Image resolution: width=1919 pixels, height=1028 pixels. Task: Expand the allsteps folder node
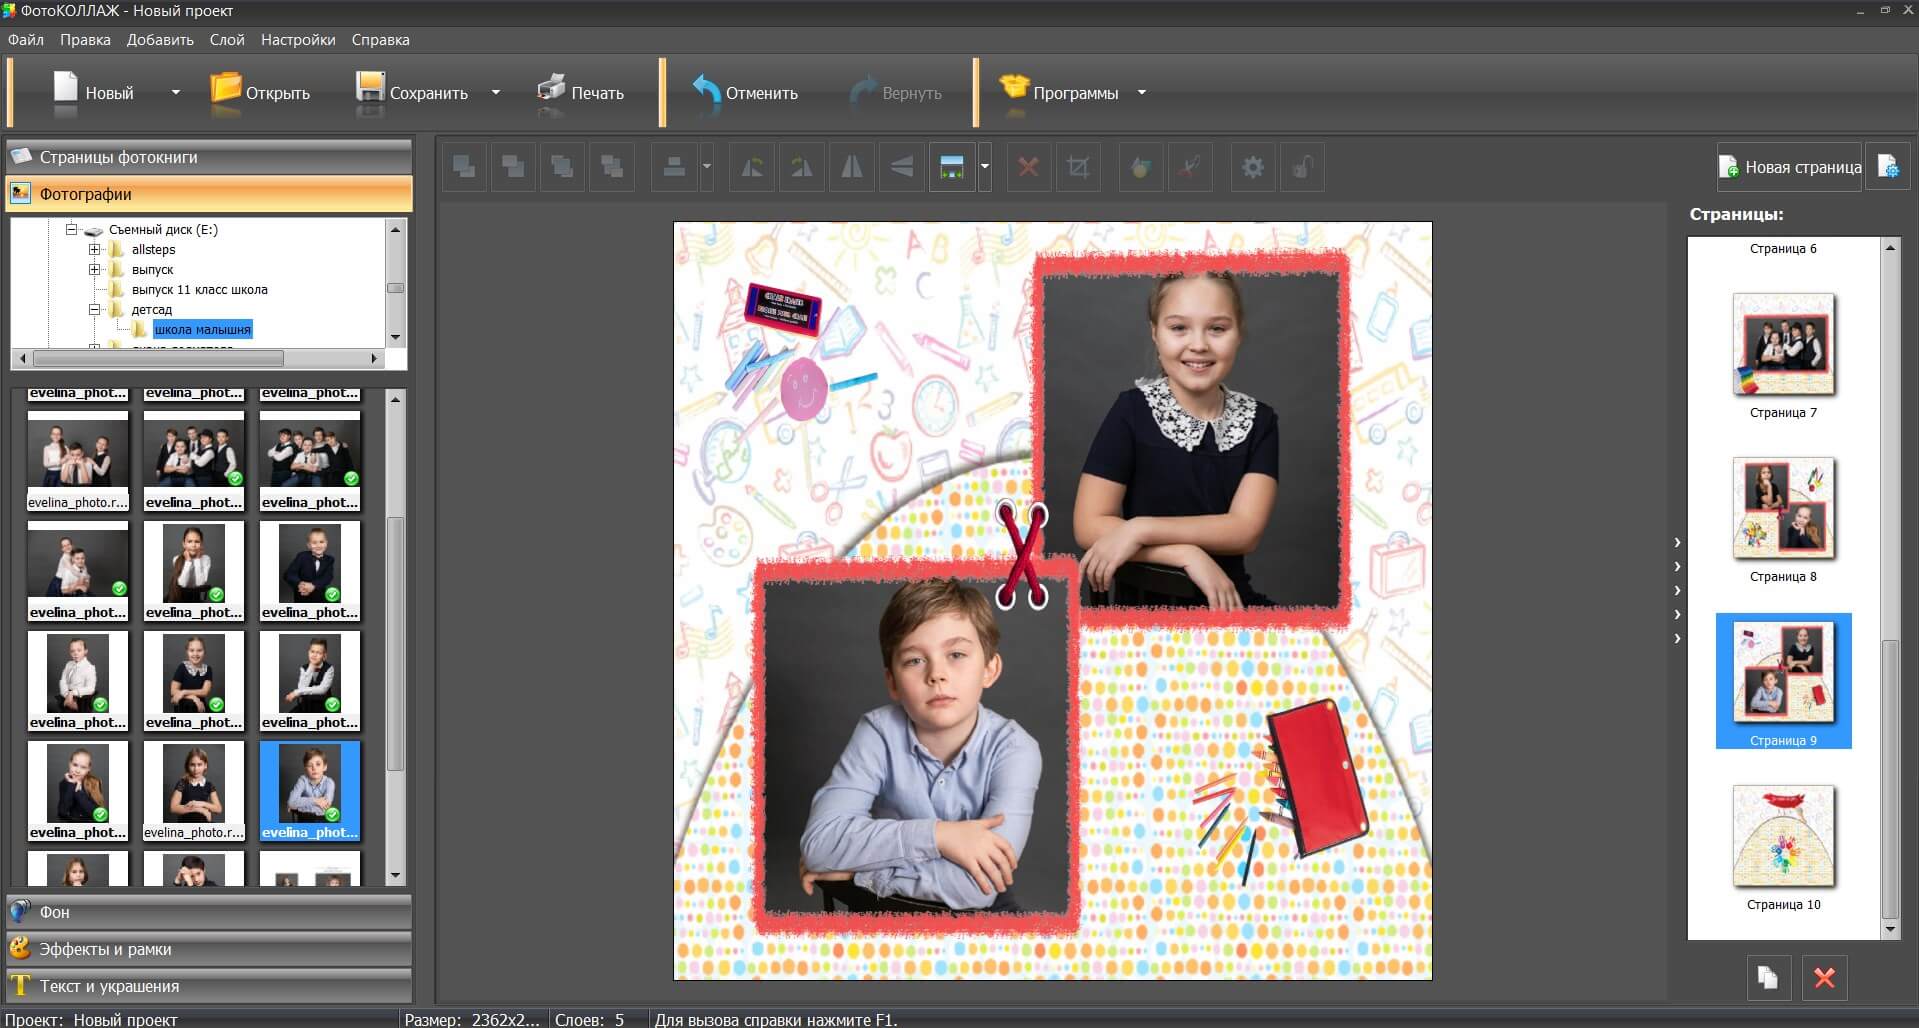pyautogui.click(x=94, y=249)
